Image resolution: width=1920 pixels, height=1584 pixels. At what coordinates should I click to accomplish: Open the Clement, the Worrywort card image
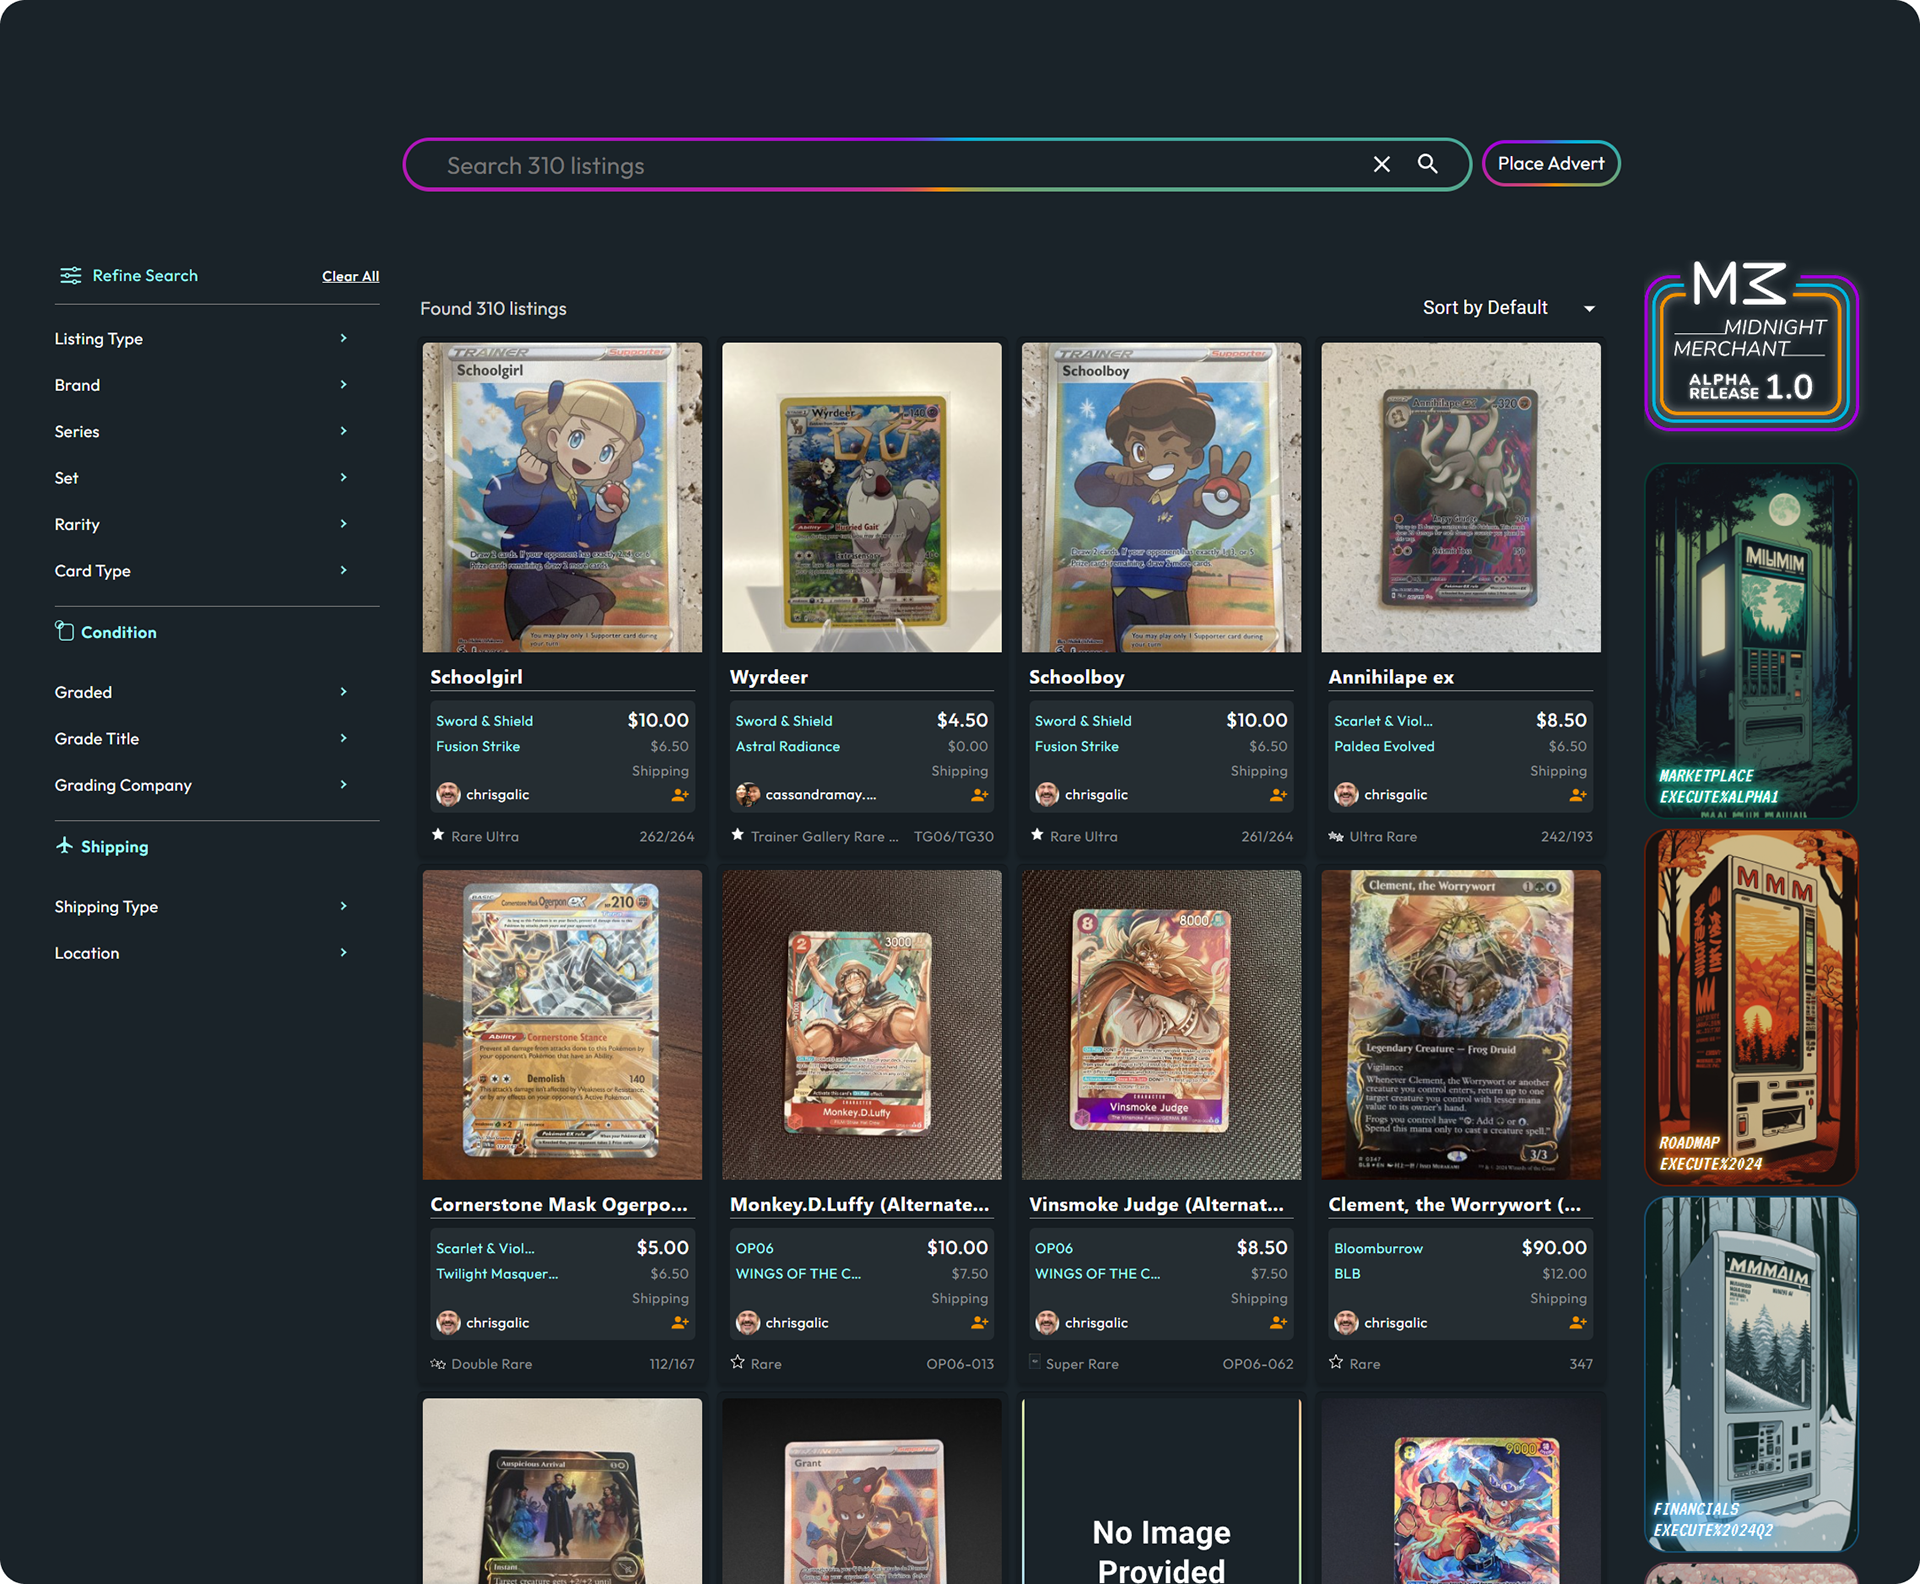tap(1461, 1025)
